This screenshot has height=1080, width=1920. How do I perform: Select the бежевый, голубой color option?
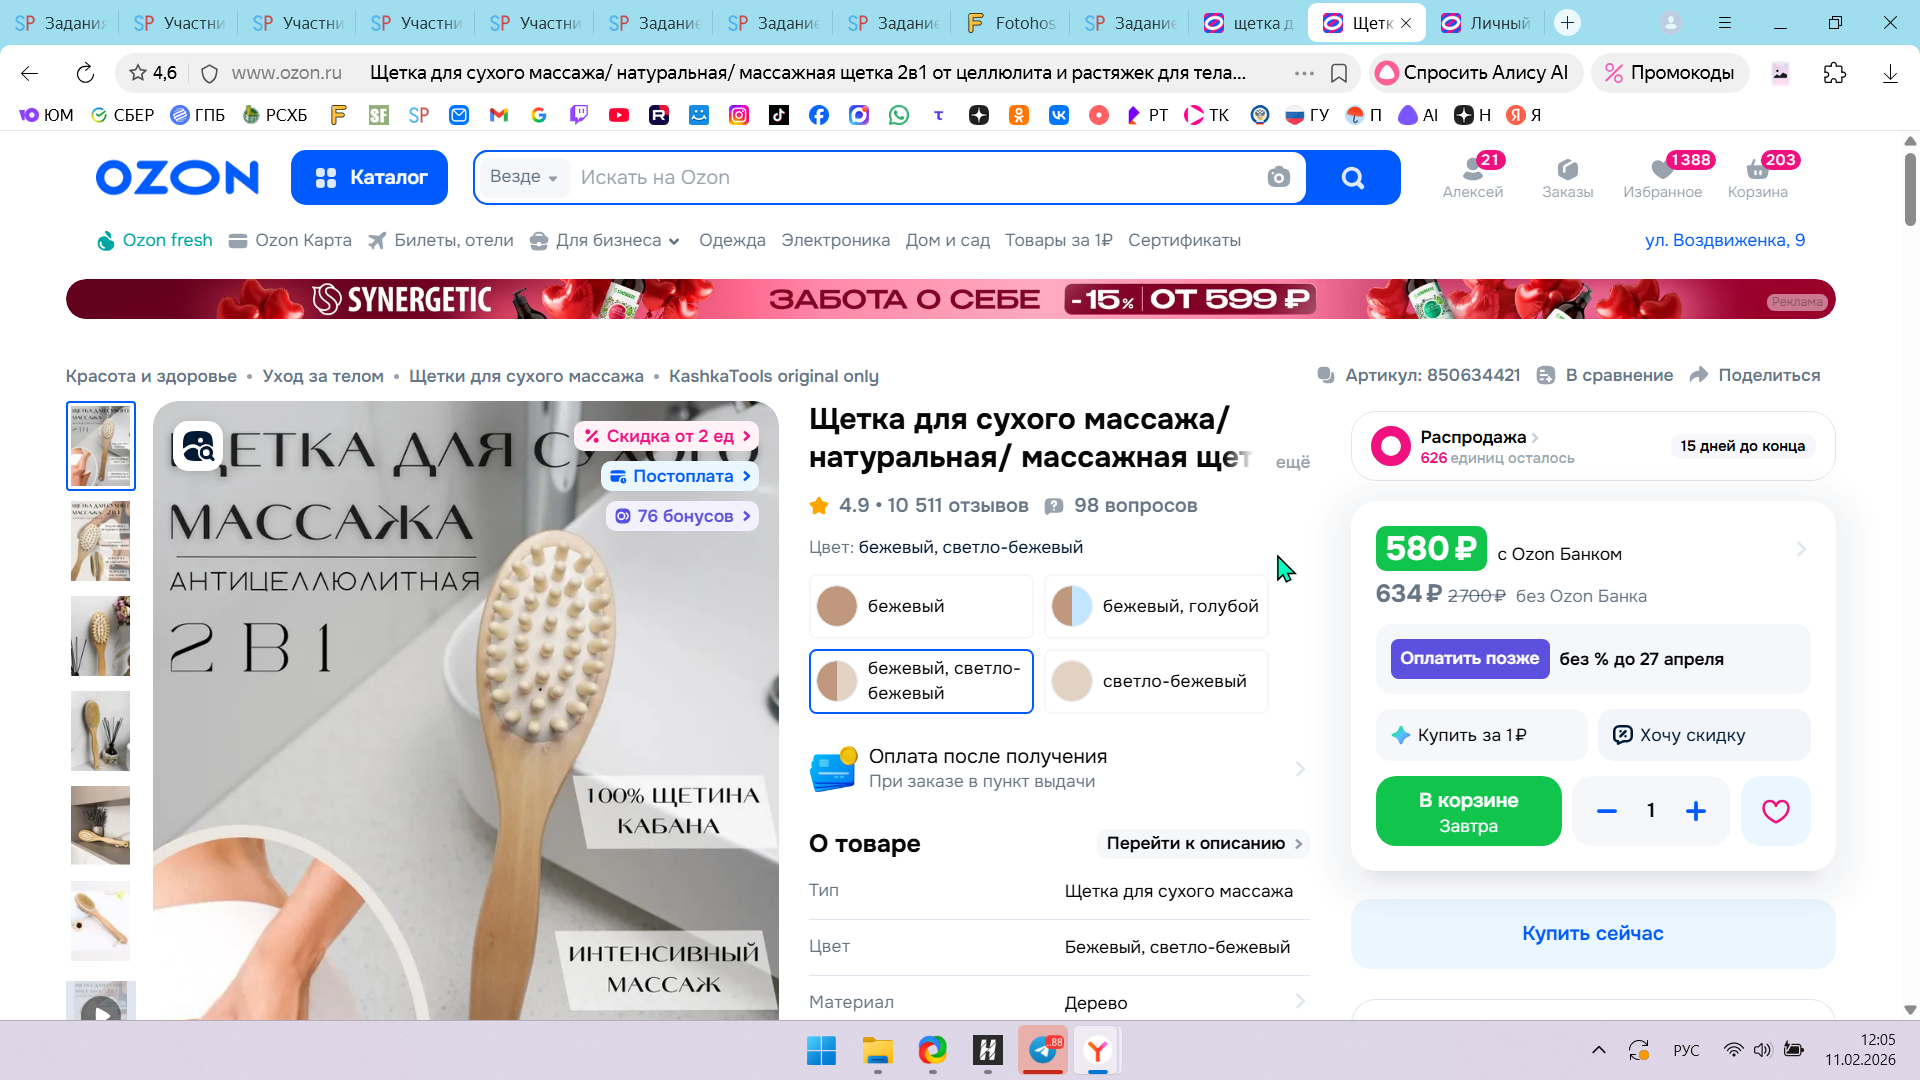[x=1156, y=606]
